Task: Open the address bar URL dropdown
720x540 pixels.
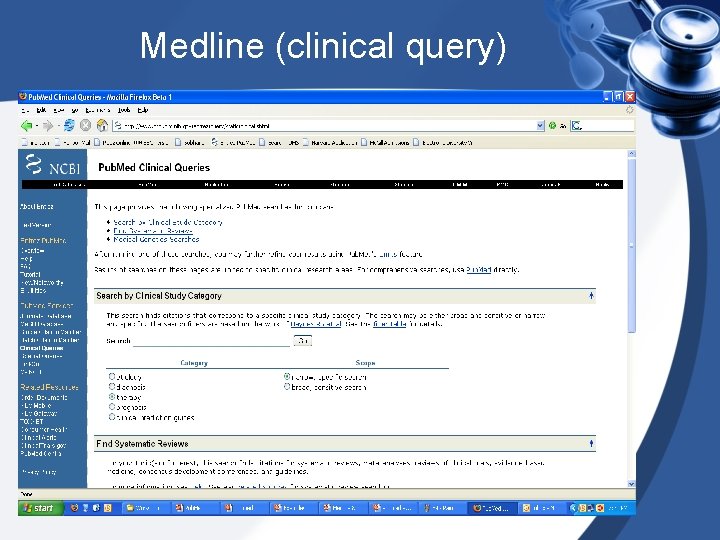Action: point(540,125)
